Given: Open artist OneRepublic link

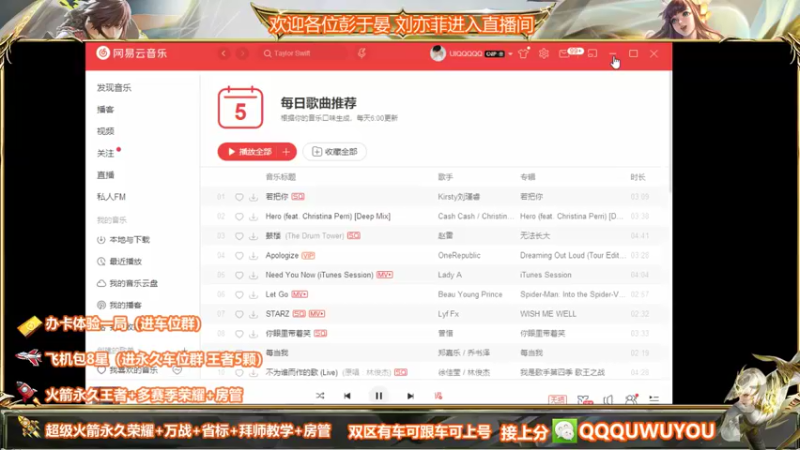Looking at the screenshot, I should click(459, 256).
